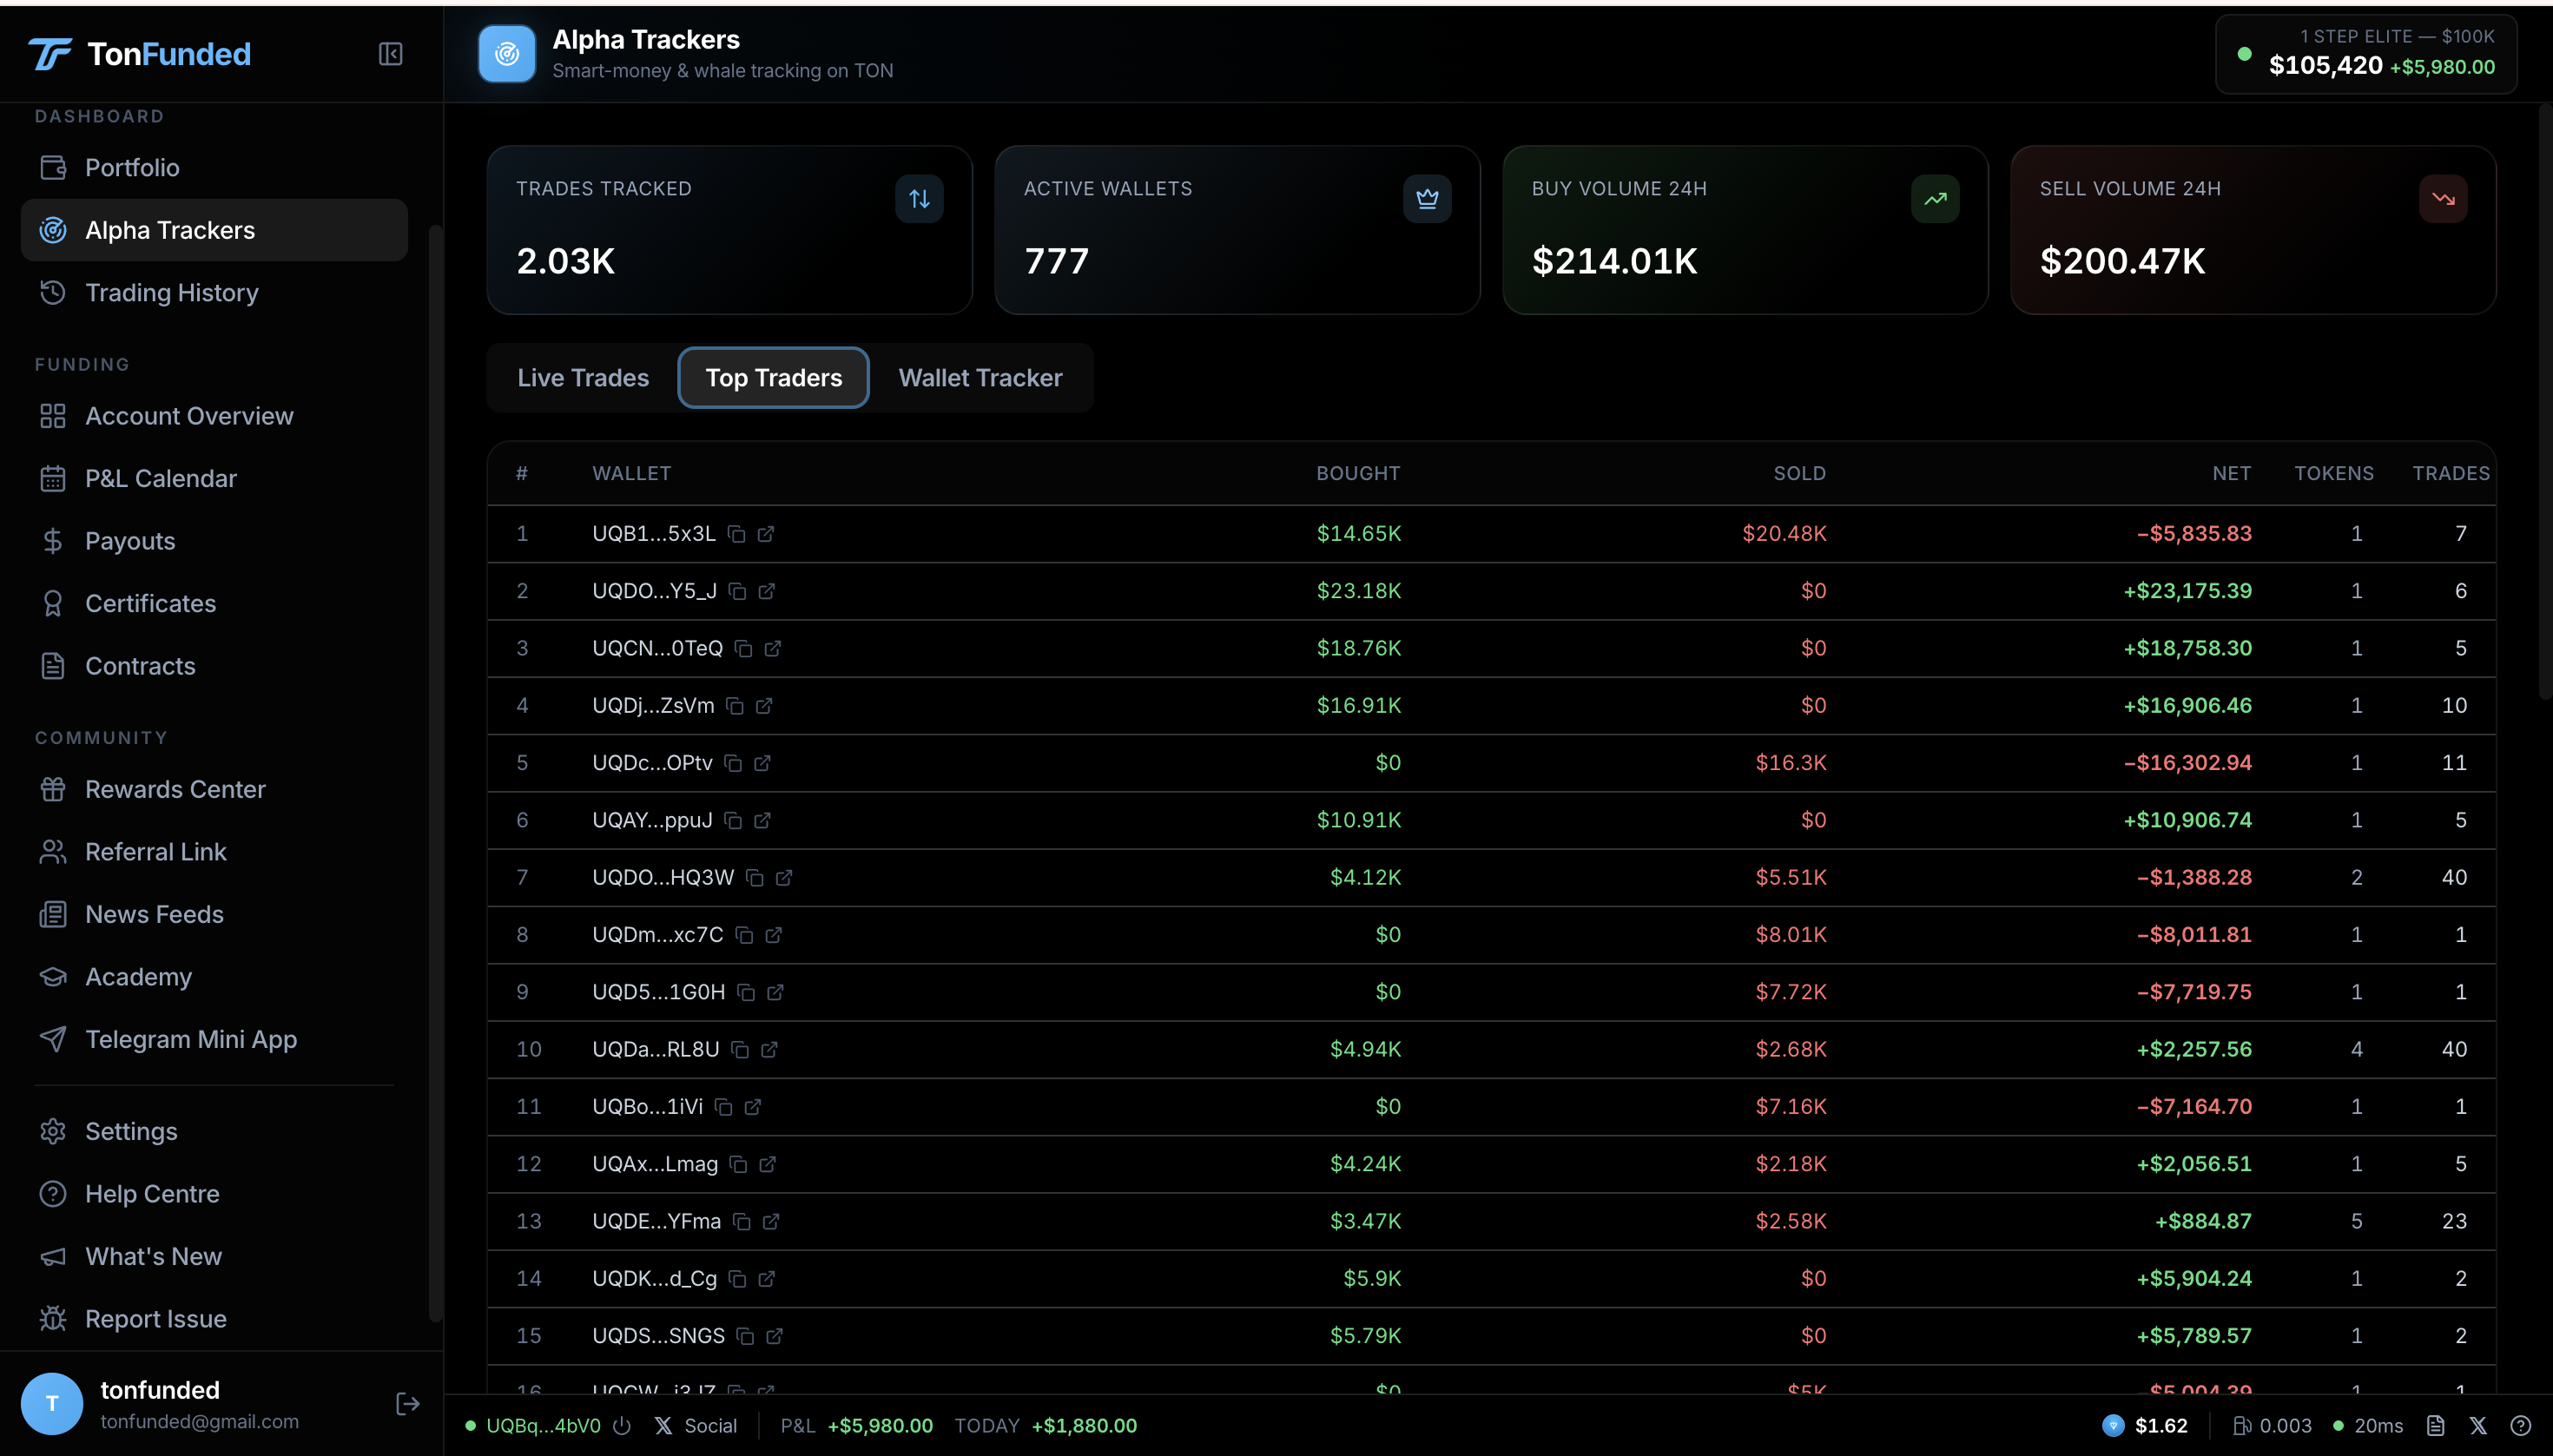Click the NET column header

pyautogui.click(x=2231, y=474)
